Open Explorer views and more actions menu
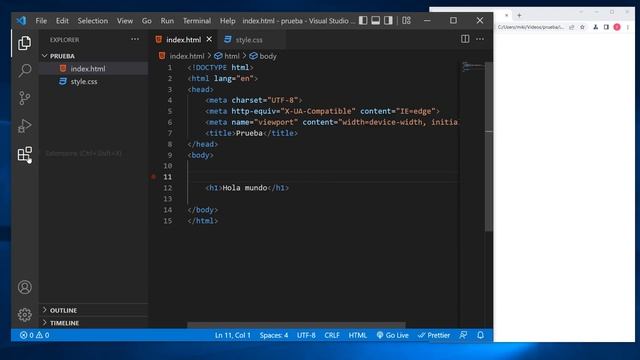 click(135, 40)
